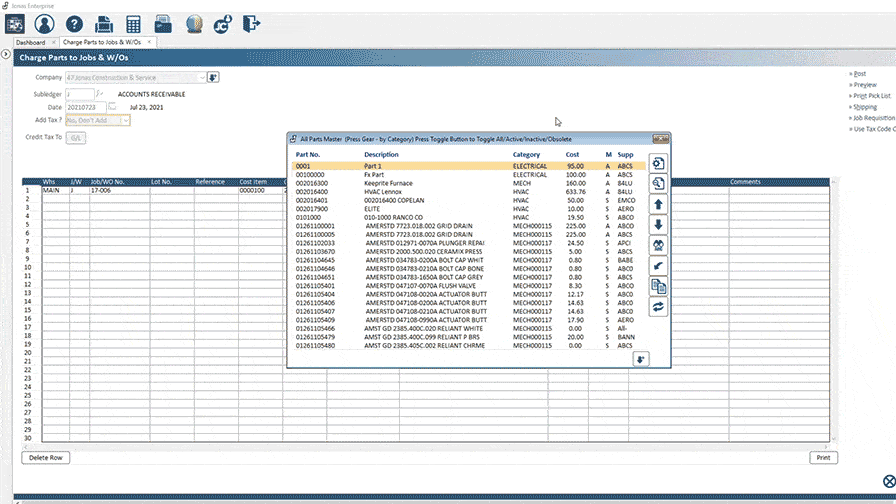Close the Charge Parts to Jobs tab

pyautogui.click(x=149, y=42)
